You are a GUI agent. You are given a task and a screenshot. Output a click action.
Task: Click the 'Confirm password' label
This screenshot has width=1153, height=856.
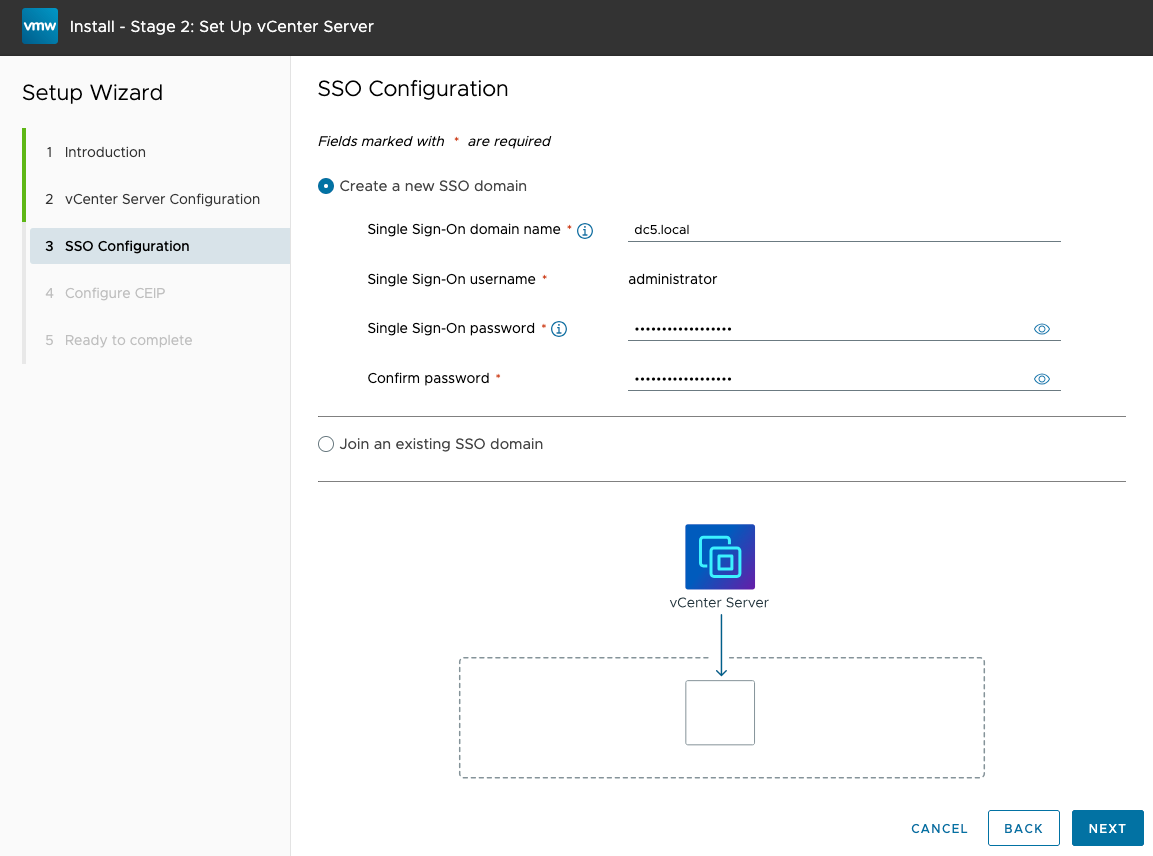click(429, 378)
